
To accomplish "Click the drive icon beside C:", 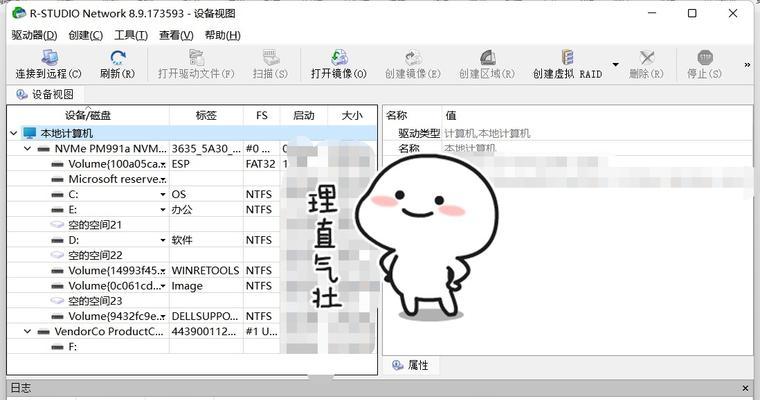I will [x=57, y=194].
